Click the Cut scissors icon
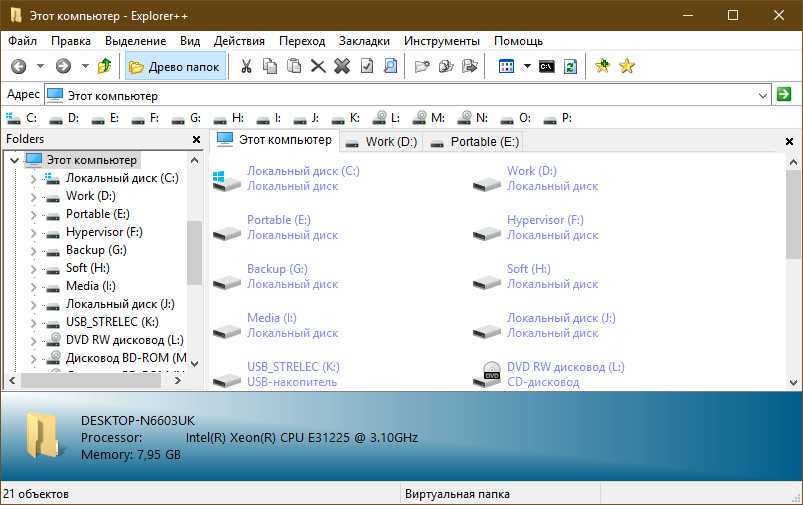The width and height of the screenshot is (803, 505). (x=245, y=66)
